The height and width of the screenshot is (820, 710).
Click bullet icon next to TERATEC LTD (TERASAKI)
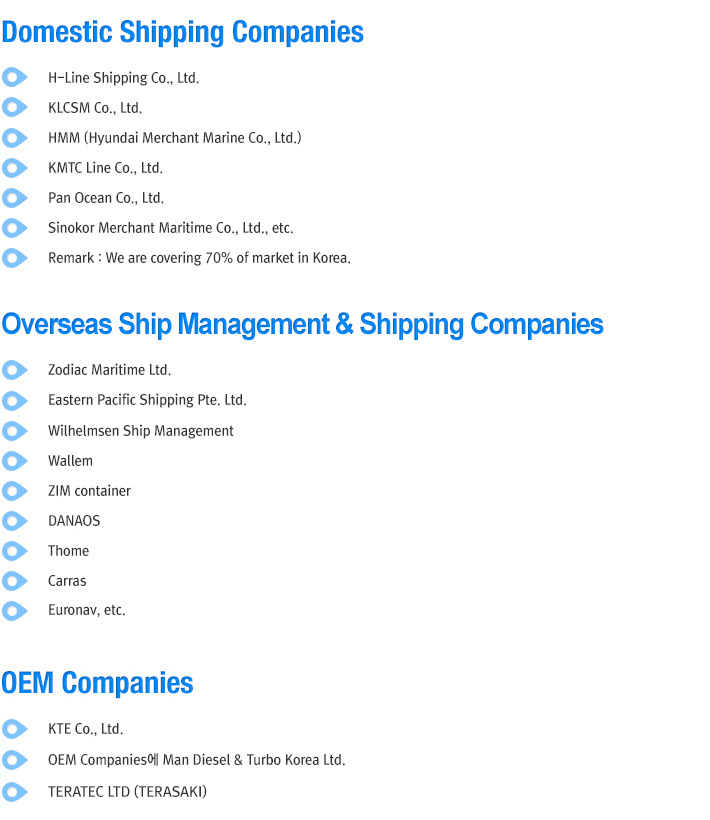tap(15, 792)
